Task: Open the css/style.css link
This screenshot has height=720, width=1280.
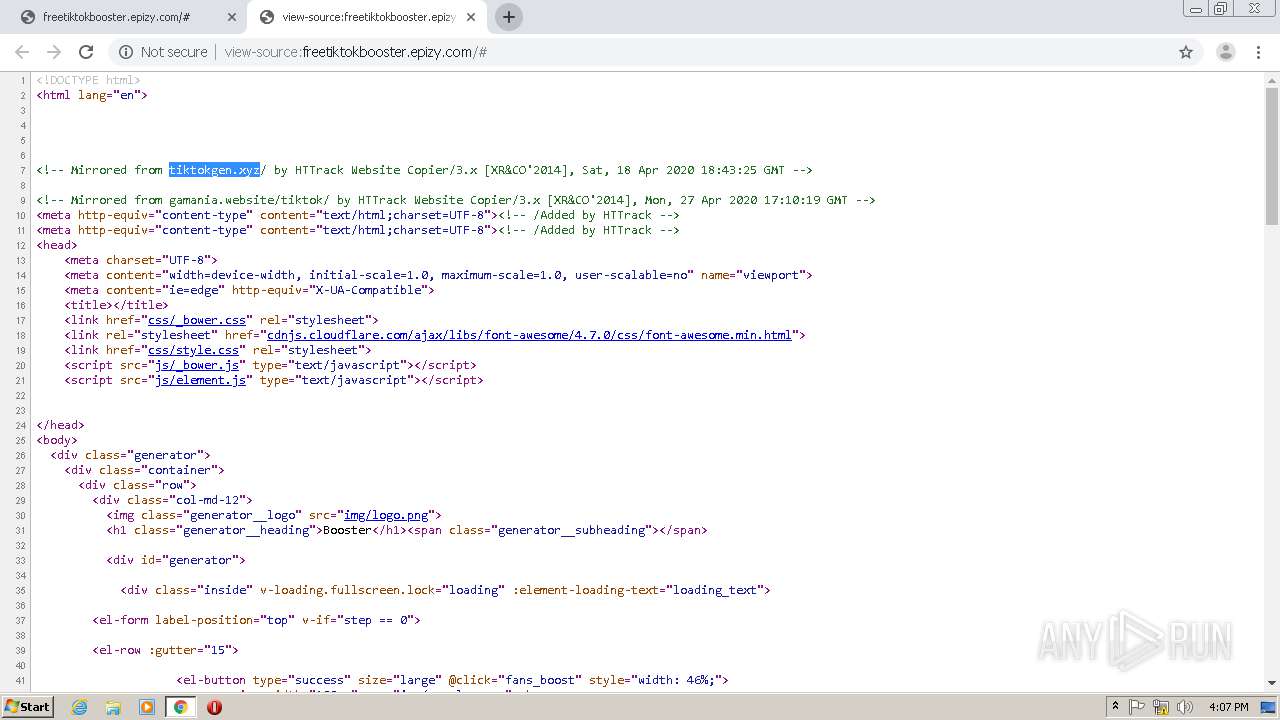Action: click(193, 350)
